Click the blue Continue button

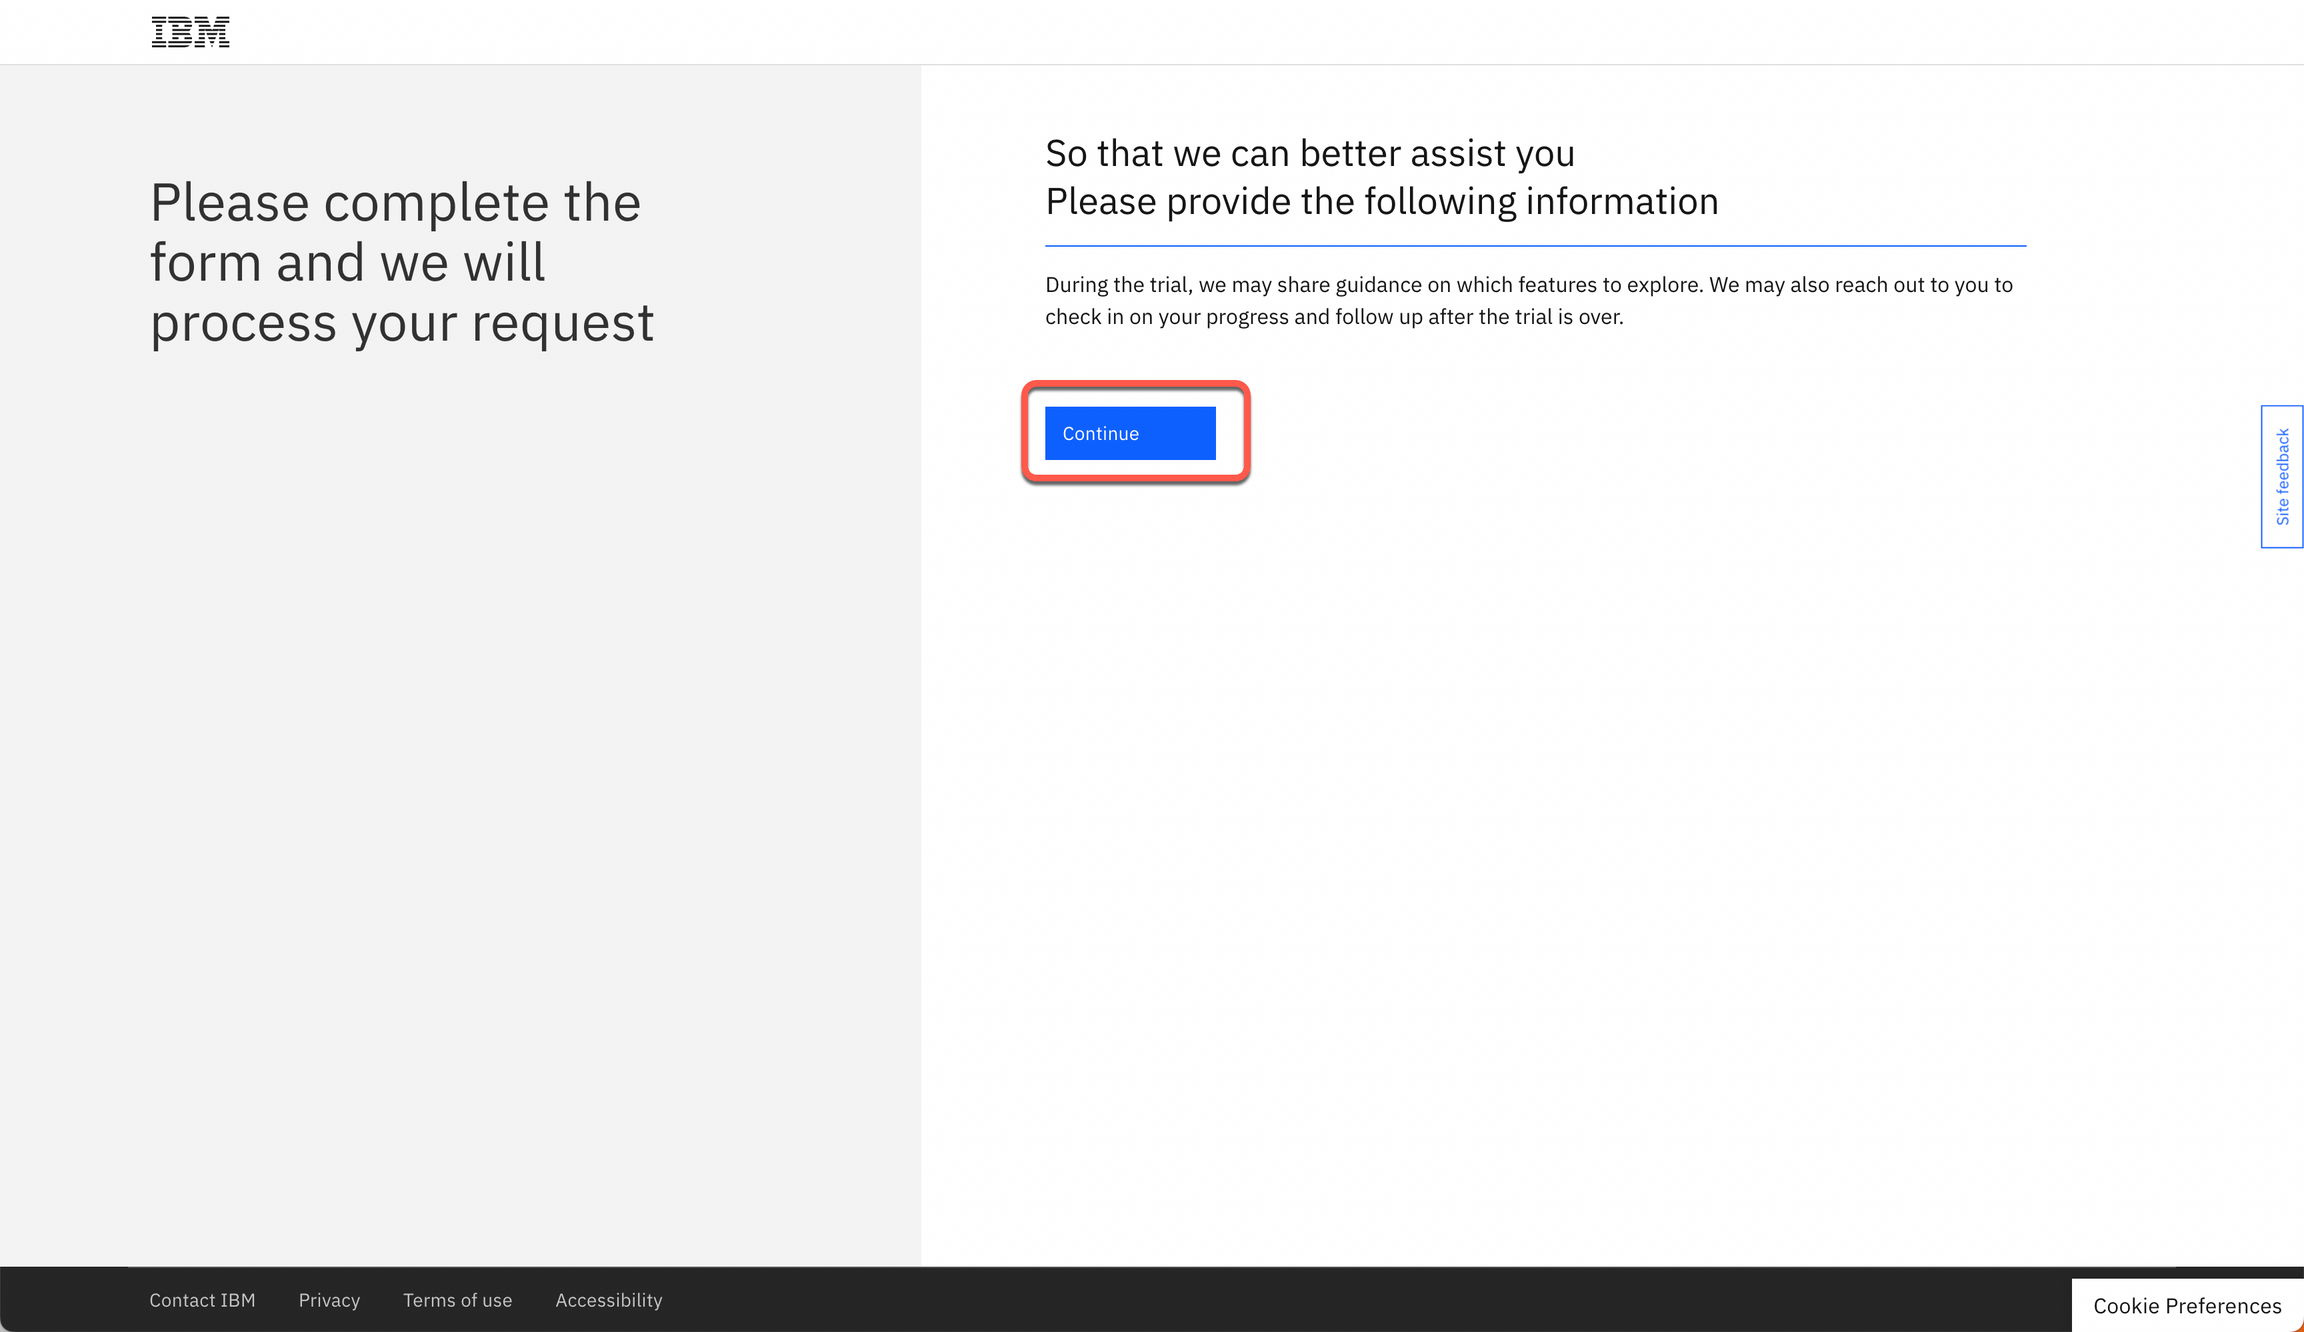coord(1130,433)
